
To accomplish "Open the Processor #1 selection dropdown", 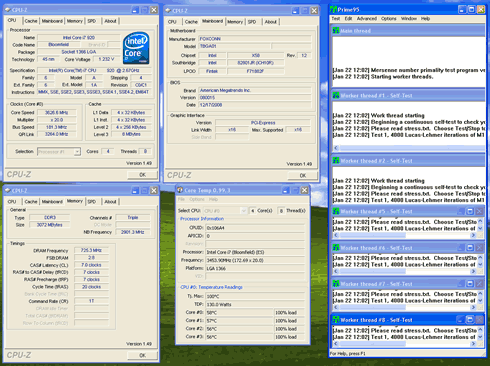I will 77,152.
